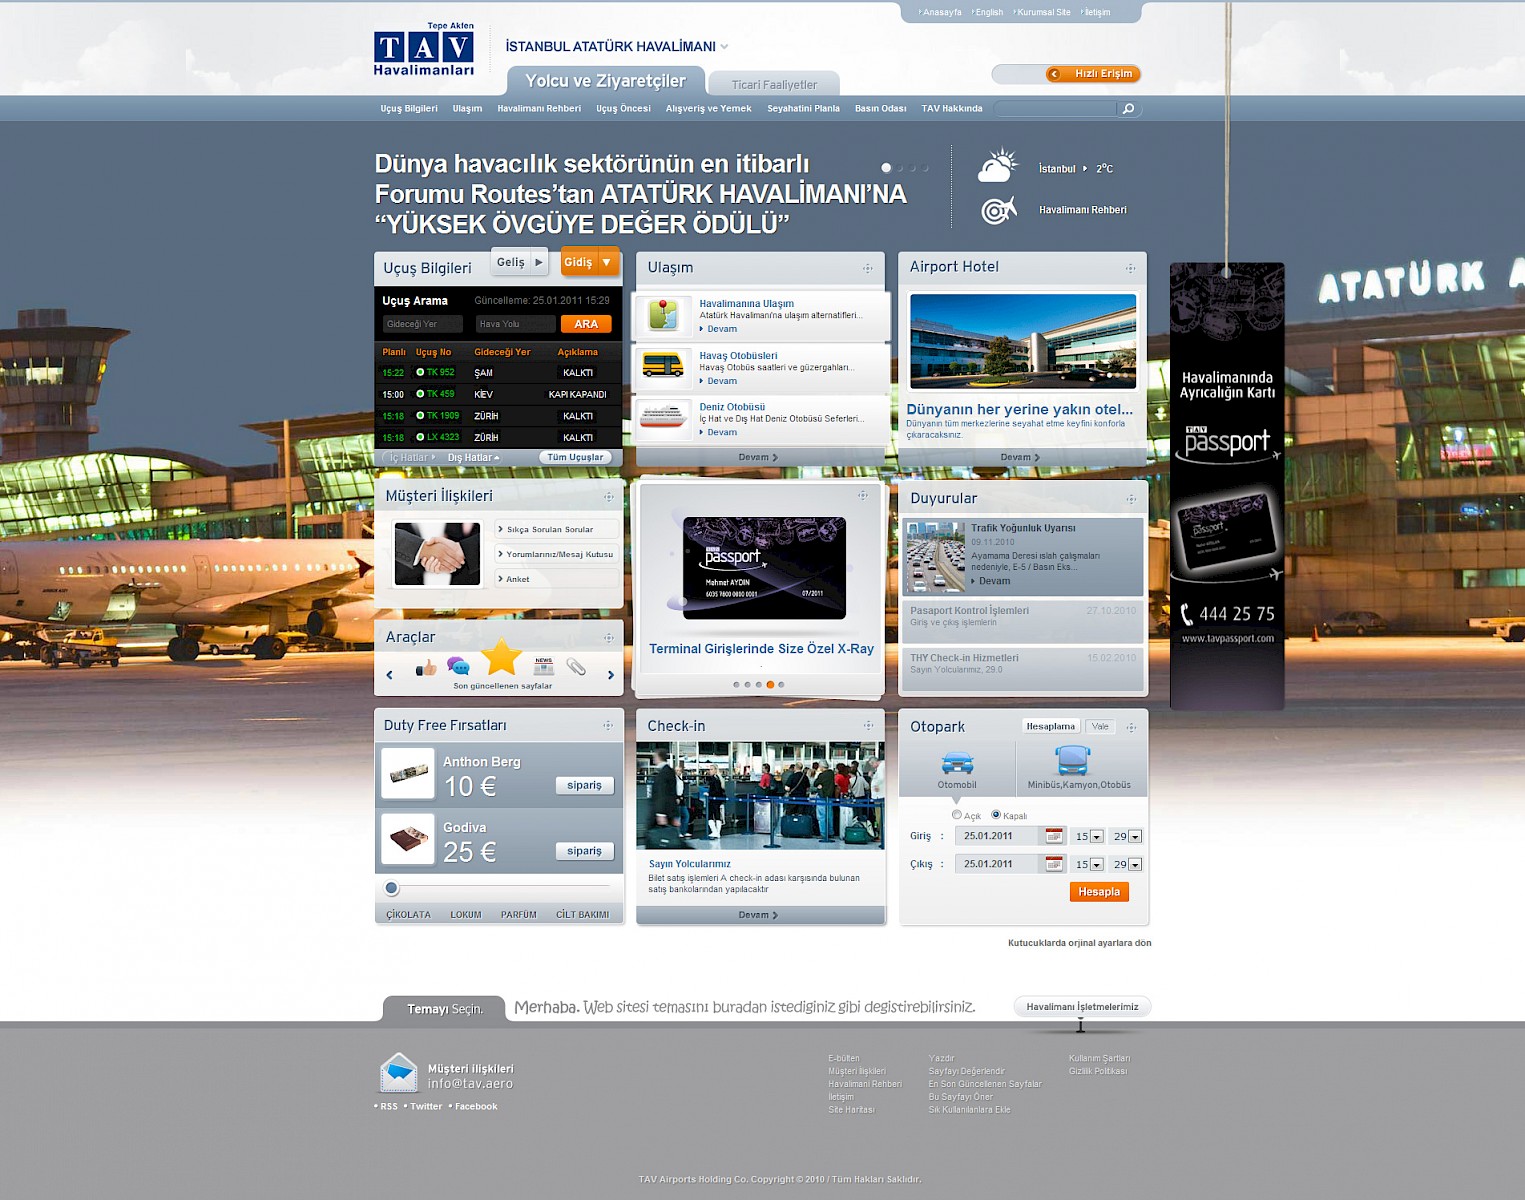Click the newspaper icon in Araçlar

point(544,666)
